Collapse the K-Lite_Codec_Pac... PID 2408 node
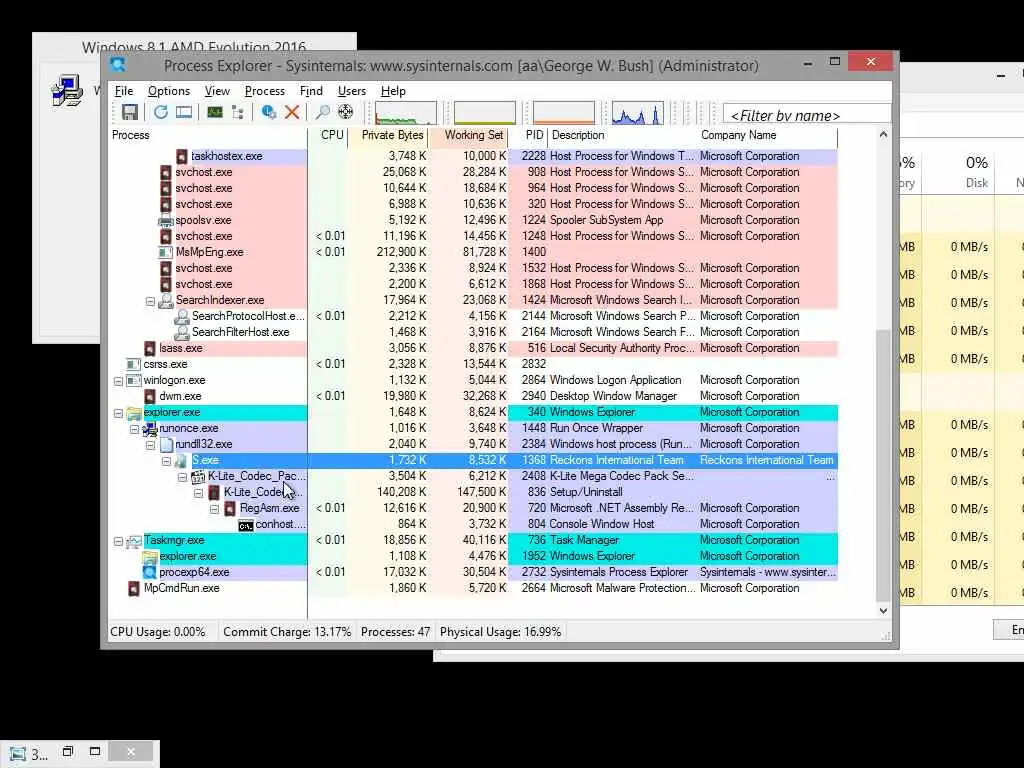 coord(182,477)
